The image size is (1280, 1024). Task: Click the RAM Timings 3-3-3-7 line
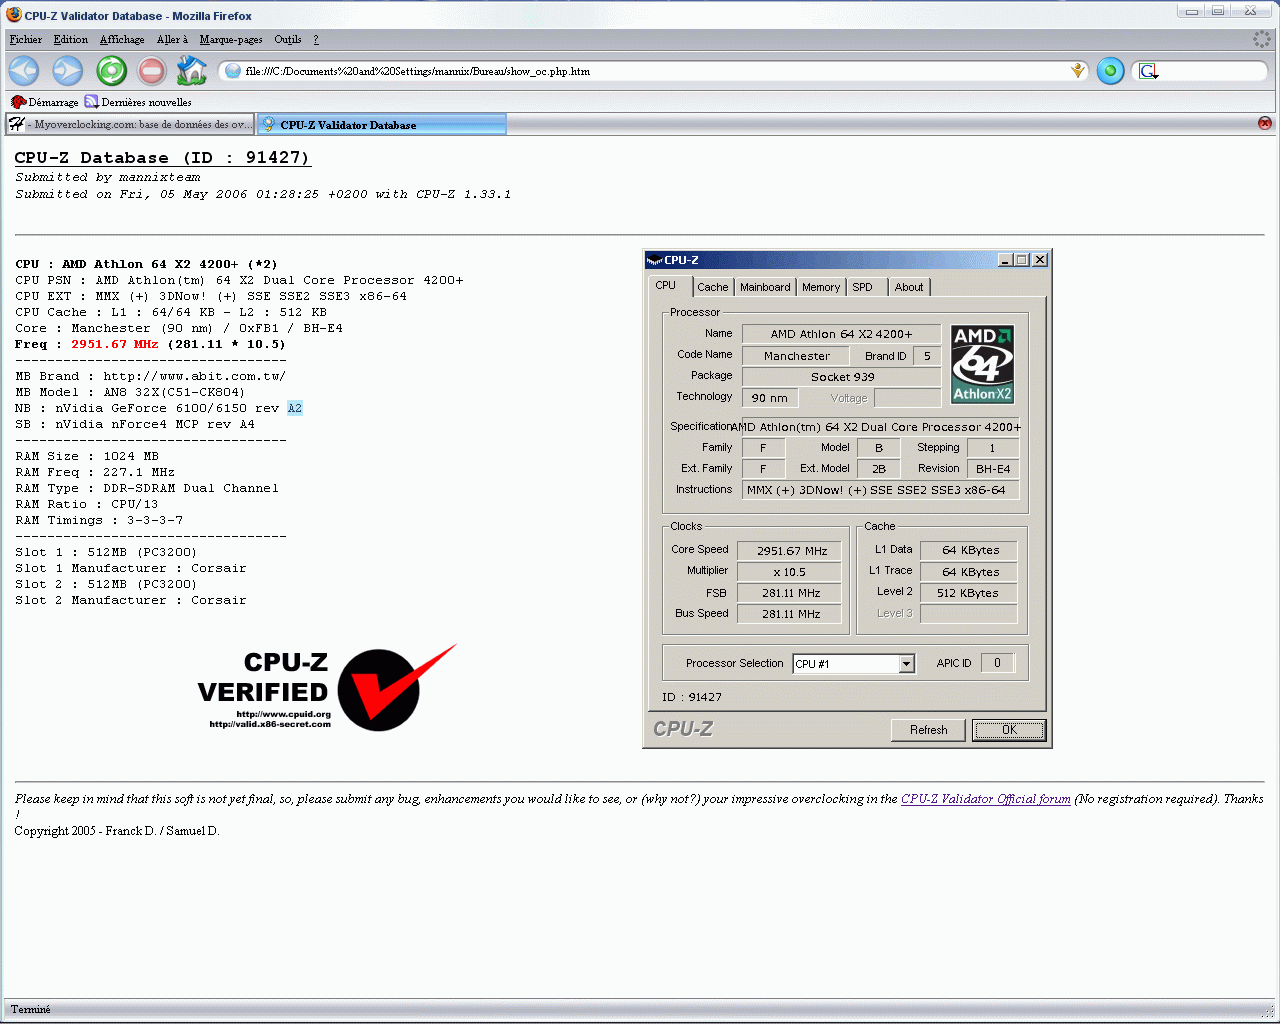[x=99, y=520]
